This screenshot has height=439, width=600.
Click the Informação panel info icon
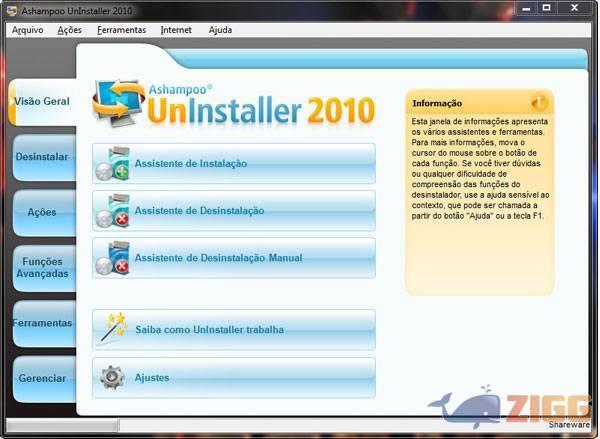pos(539,103)
